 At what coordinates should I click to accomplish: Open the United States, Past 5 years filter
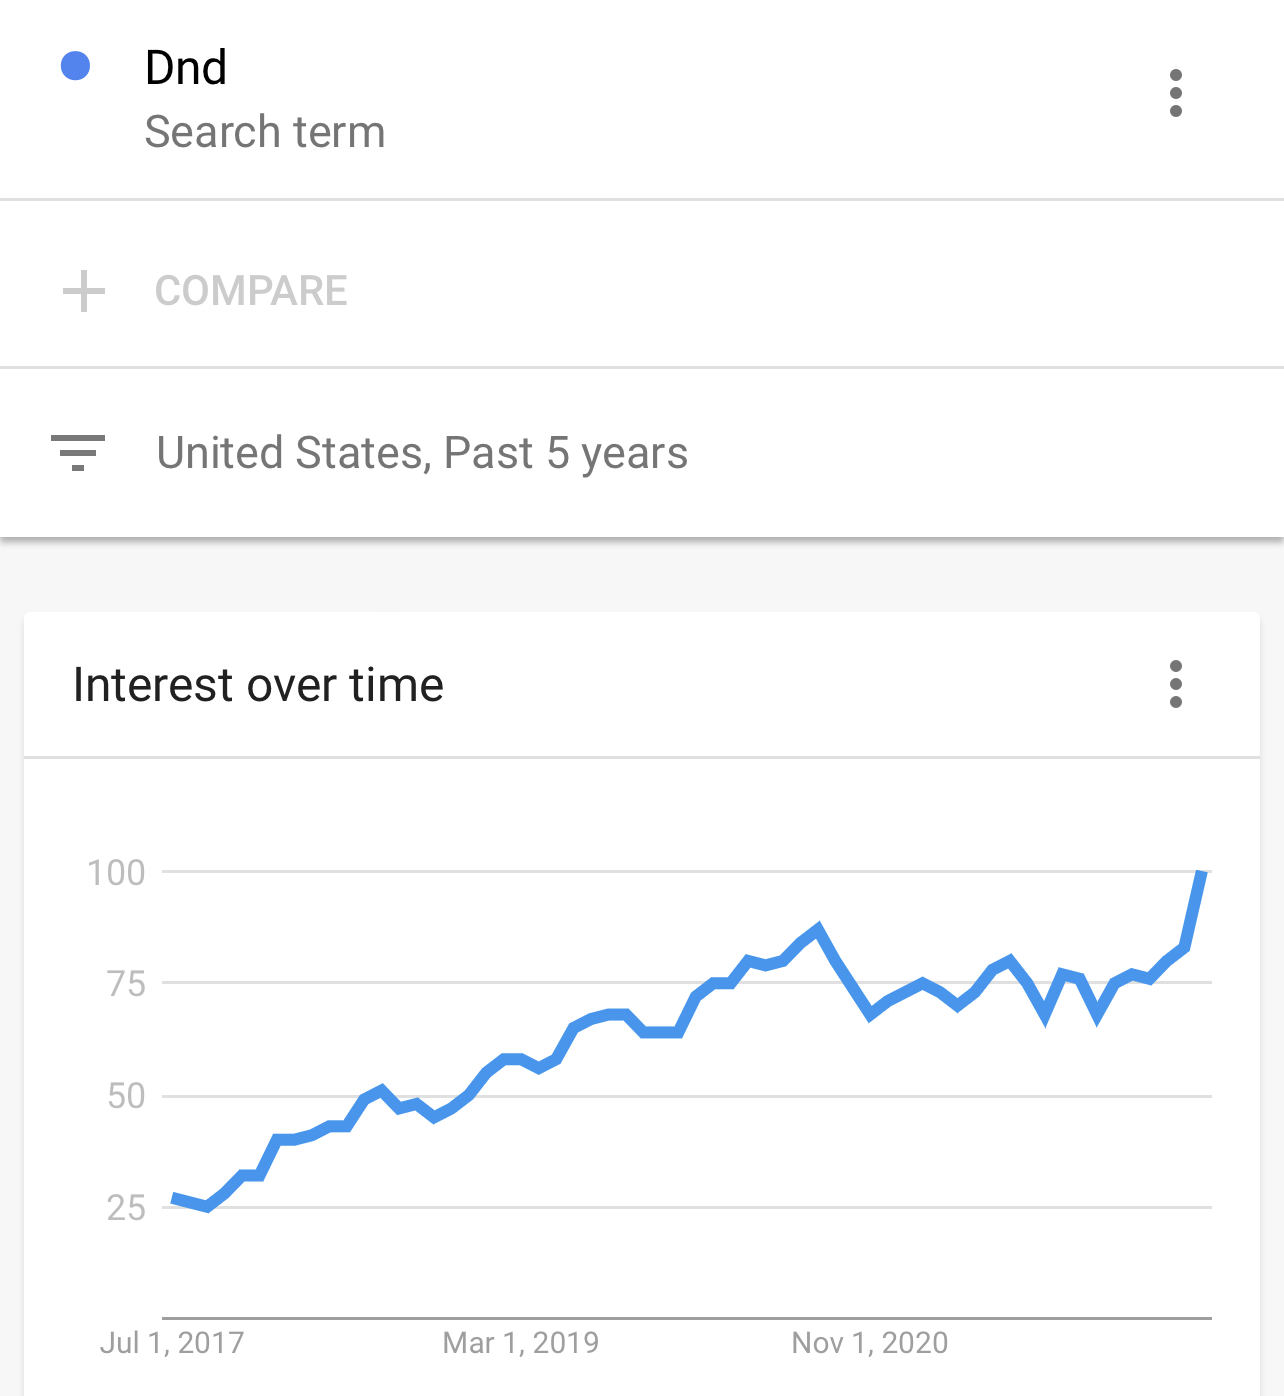tap(422, 453)
